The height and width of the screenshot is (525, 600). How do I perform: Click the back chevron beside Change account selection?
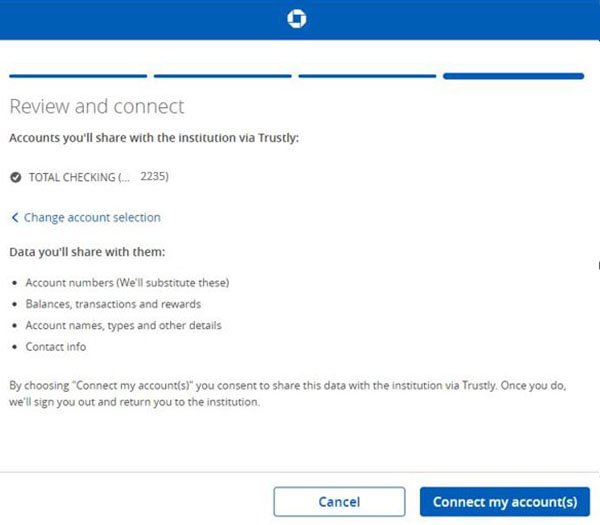(x=15, y=217)
